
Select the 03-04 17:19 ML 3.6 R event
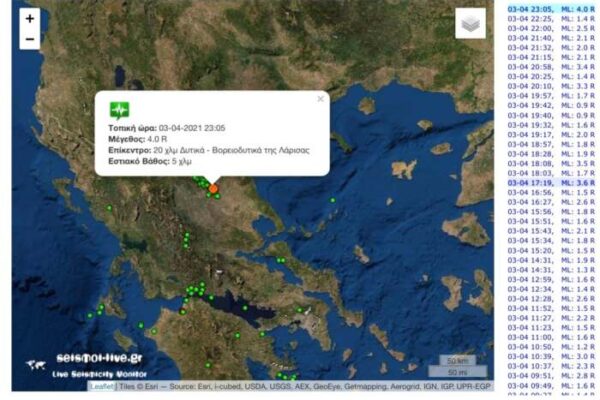click(551, 183)
